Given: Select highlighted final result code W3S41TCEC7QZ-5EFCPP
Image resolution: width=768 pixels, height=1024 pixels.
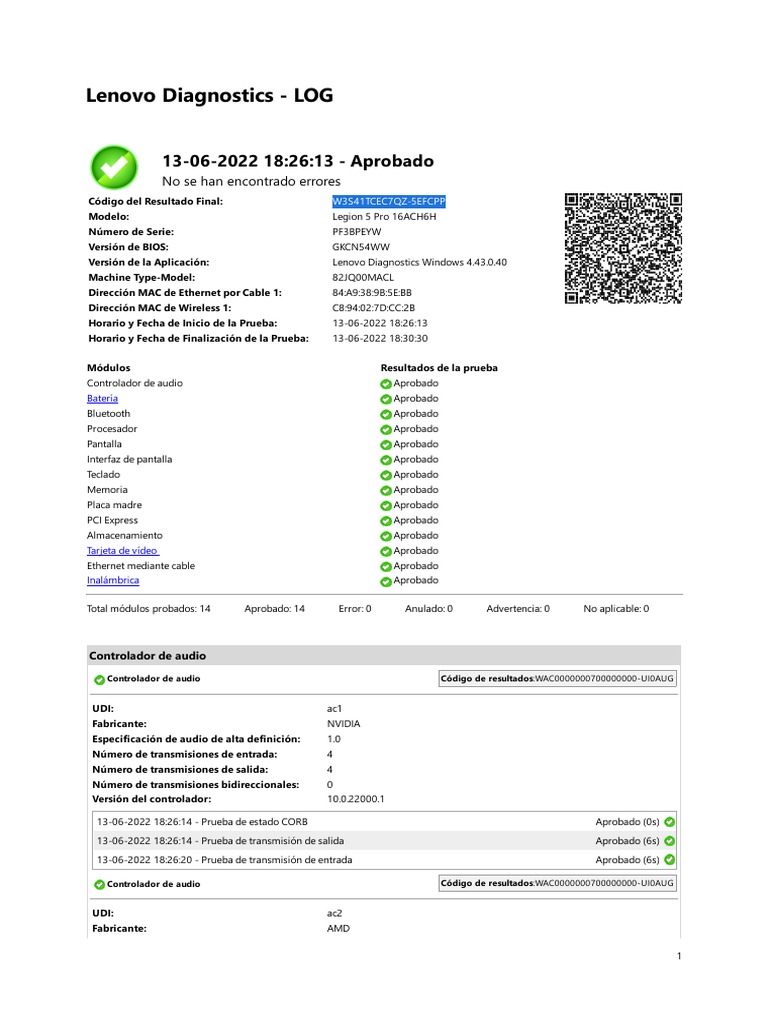Looking at the screenshot, I should pos(389,201).
